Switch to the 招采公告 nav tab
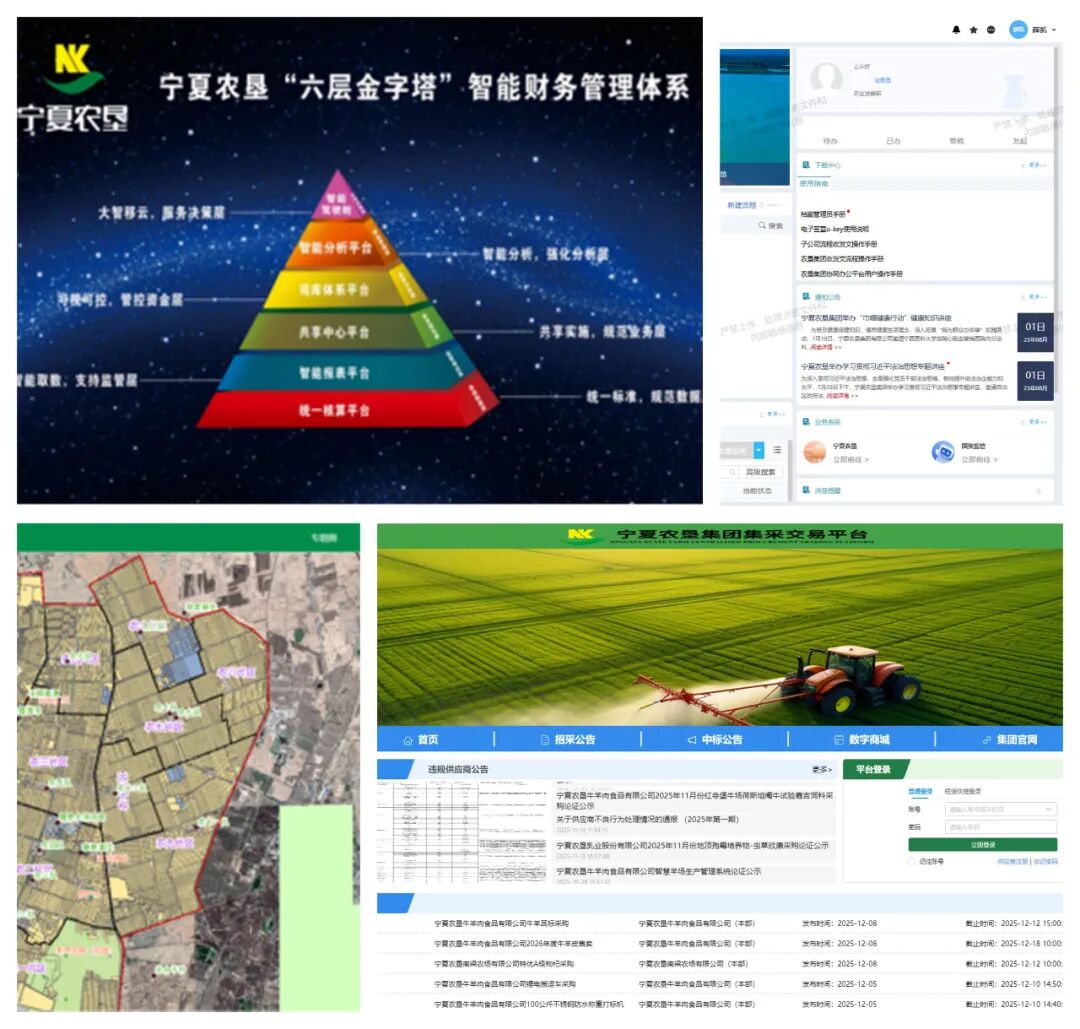The image size is (1080, 1029). tap(567, 740)
